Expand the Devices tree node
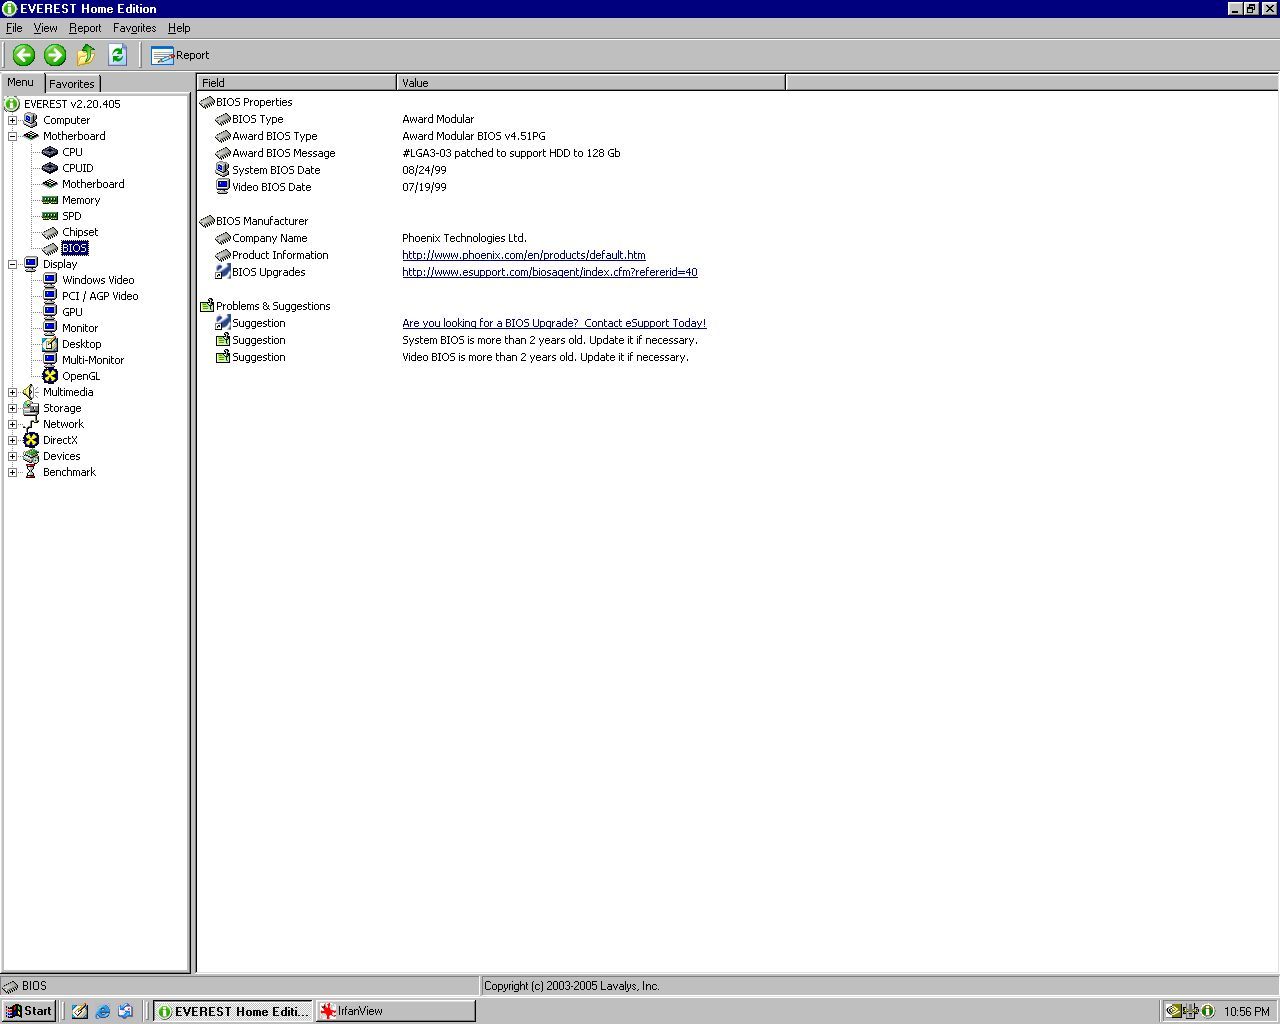This screenshot has height=1024, width=1280. pyautogui.click(x=12, y=456)
